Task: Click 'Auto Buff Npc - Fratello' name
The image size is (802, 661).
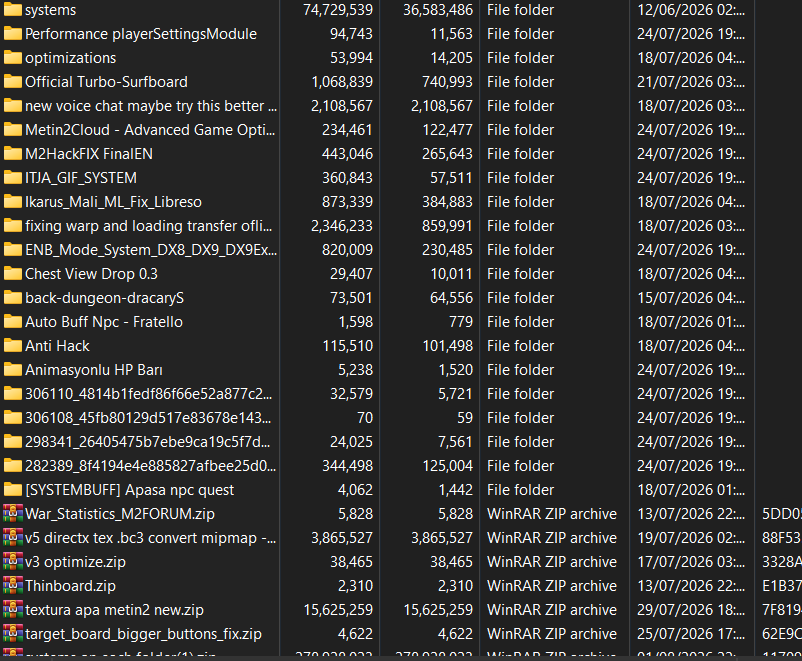Action: (x=104, y=322)
